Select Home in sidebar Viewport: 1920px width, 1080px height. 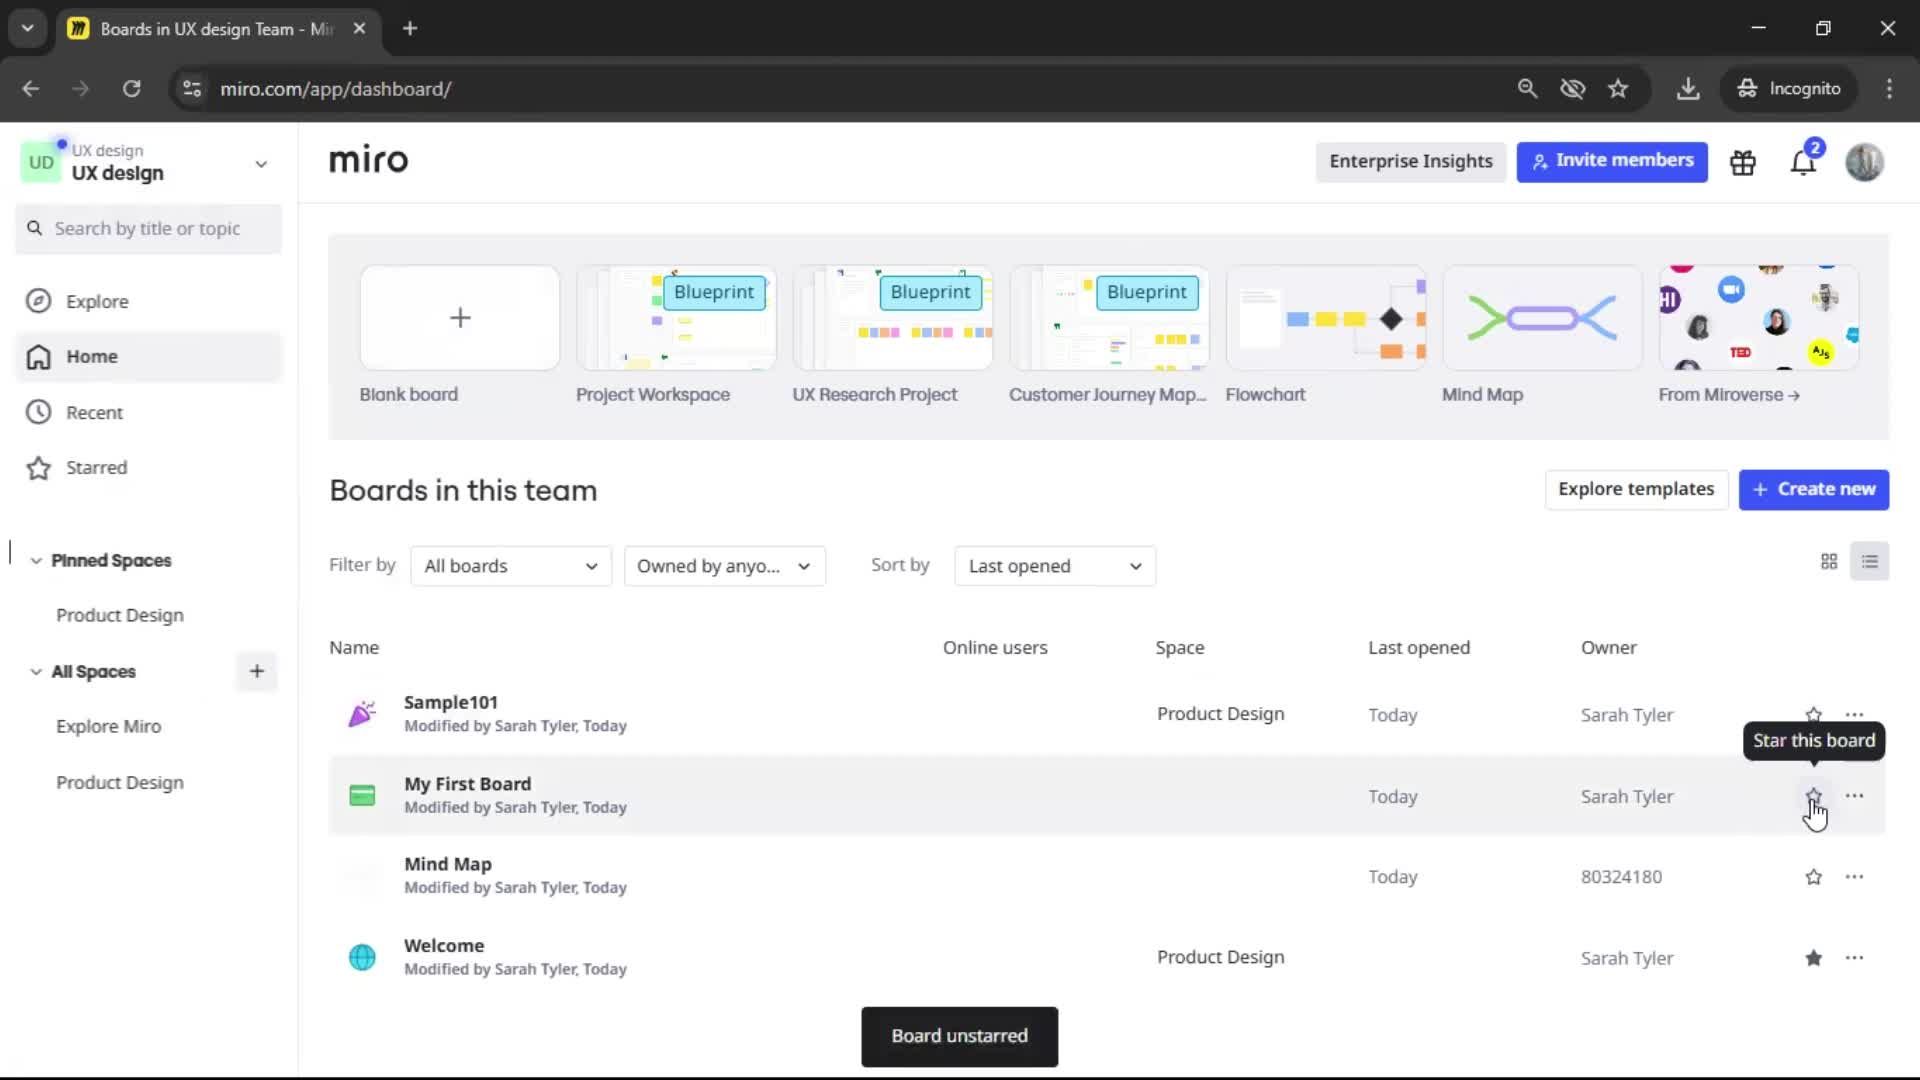148,357
